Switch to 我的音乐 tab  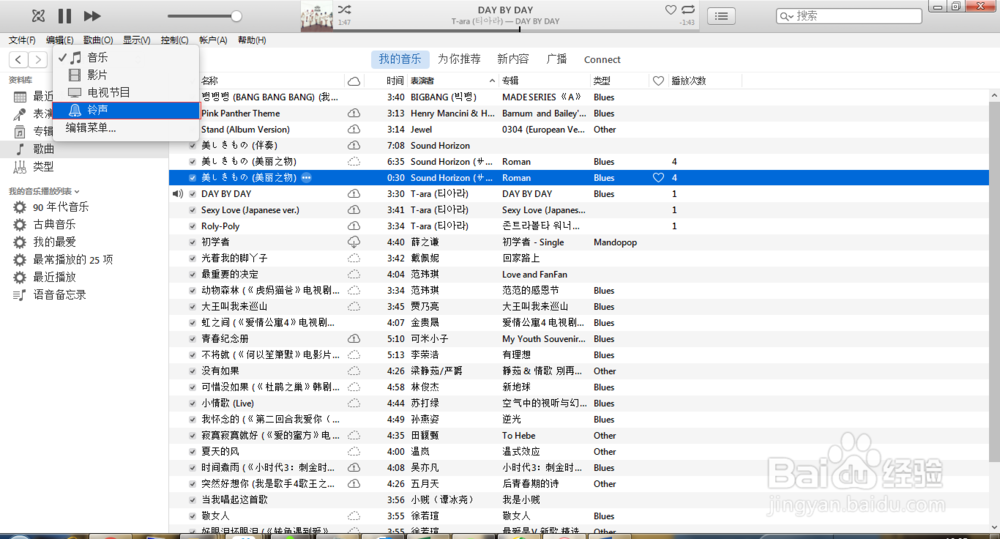400,59
